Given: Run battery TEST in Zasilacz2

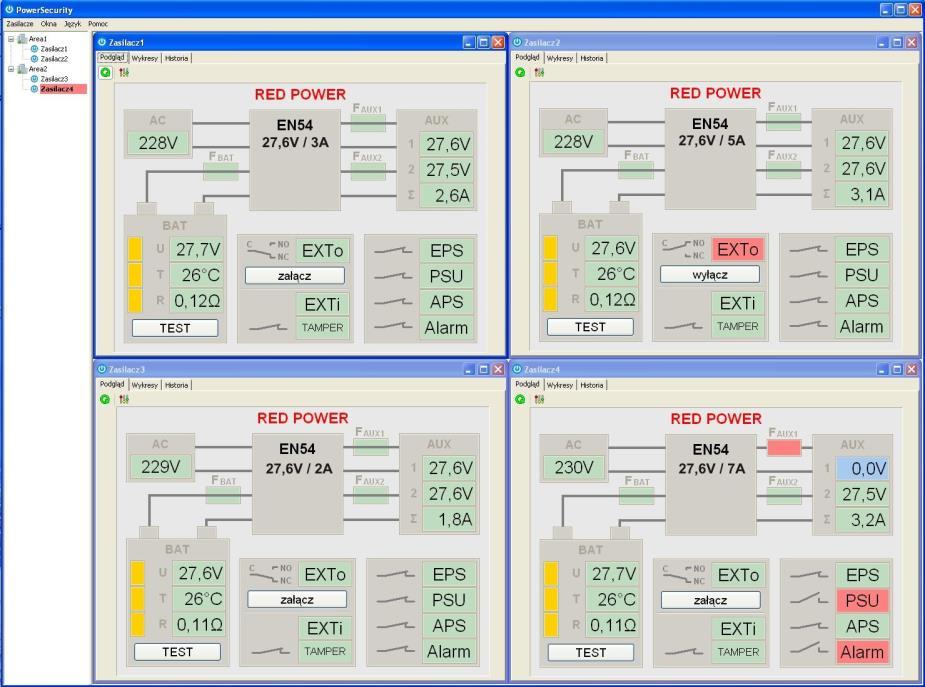Looking at the screenshot, I should 590,327.
